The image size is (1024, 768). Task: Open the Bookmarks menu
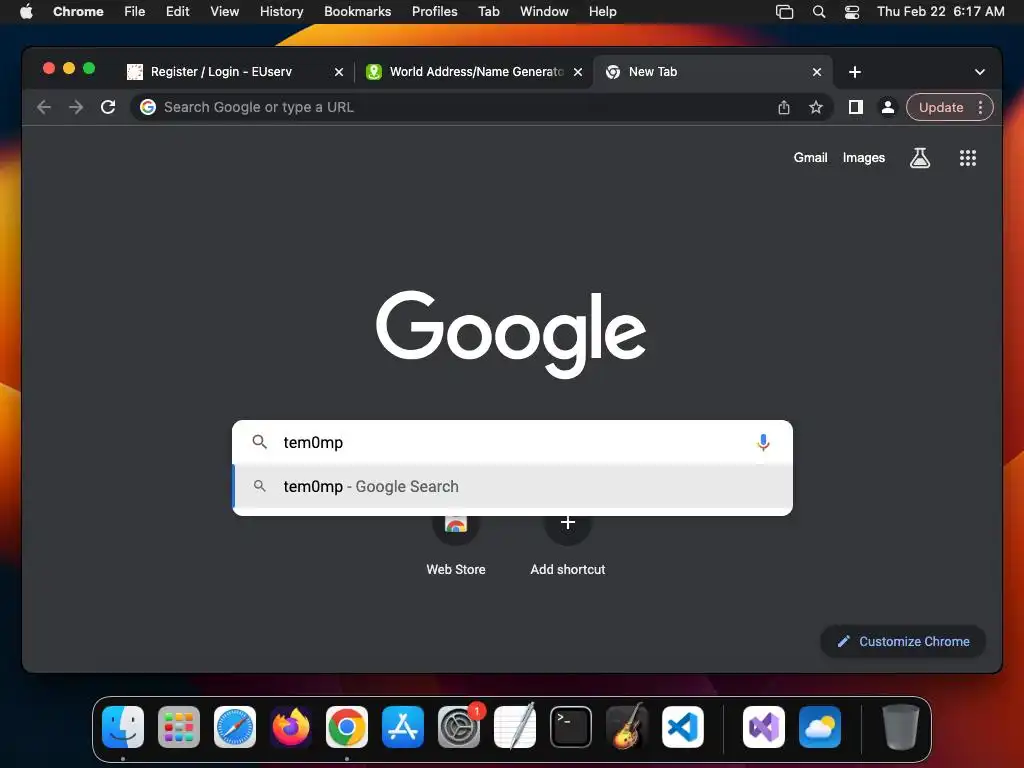pyautogui.click(x=357, y=12)
